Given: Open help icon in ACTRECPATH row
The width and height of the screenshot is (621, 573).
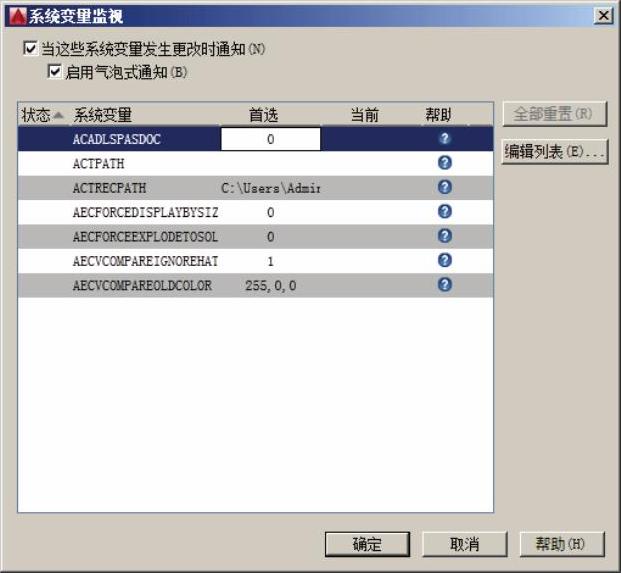Looking at the screenshot, I should [445, 187].
